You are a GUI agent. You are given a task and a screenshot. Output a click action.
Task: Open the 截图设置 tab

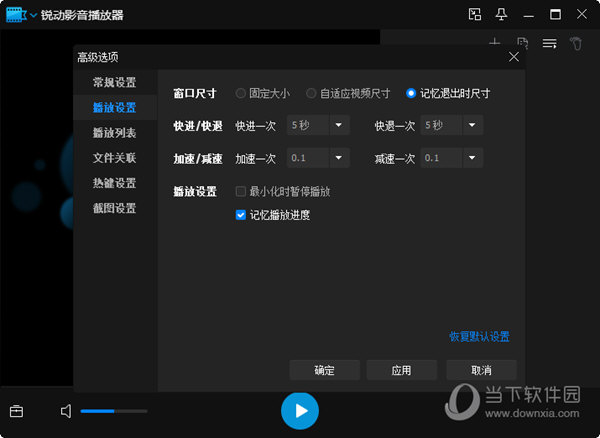coord(114,208)
